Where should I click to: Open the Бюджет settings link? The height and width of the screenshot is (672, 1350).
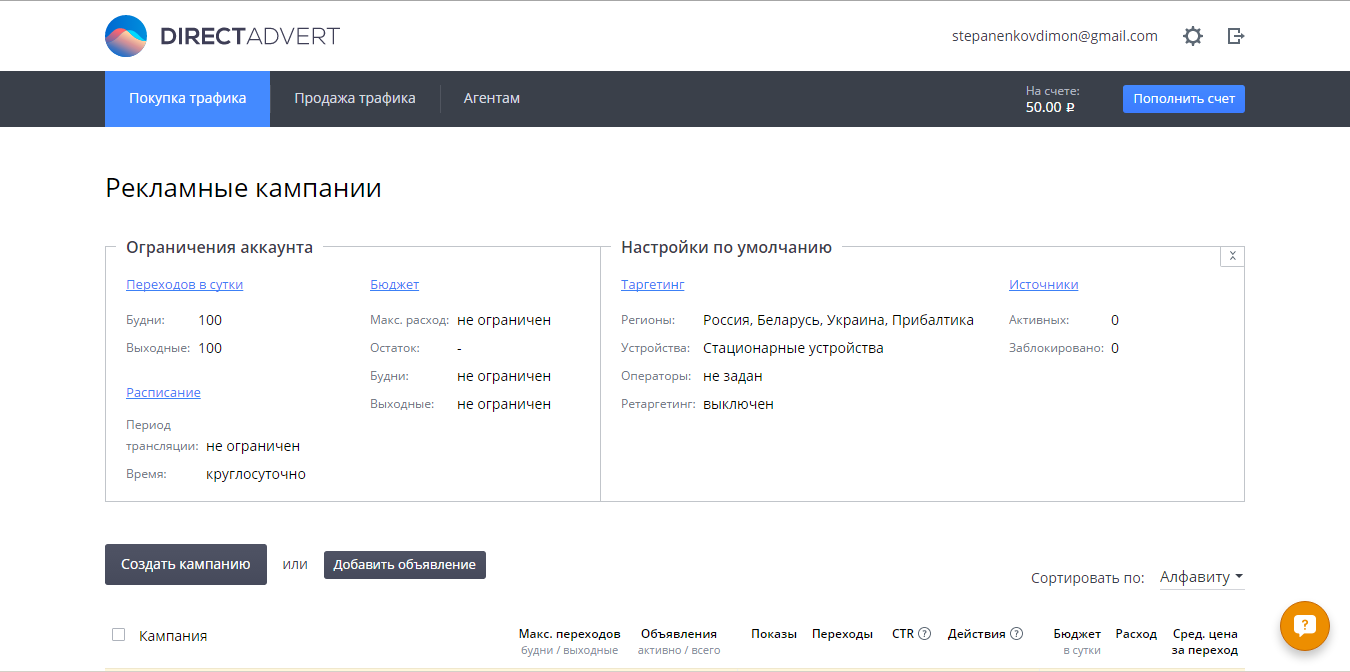394,285
